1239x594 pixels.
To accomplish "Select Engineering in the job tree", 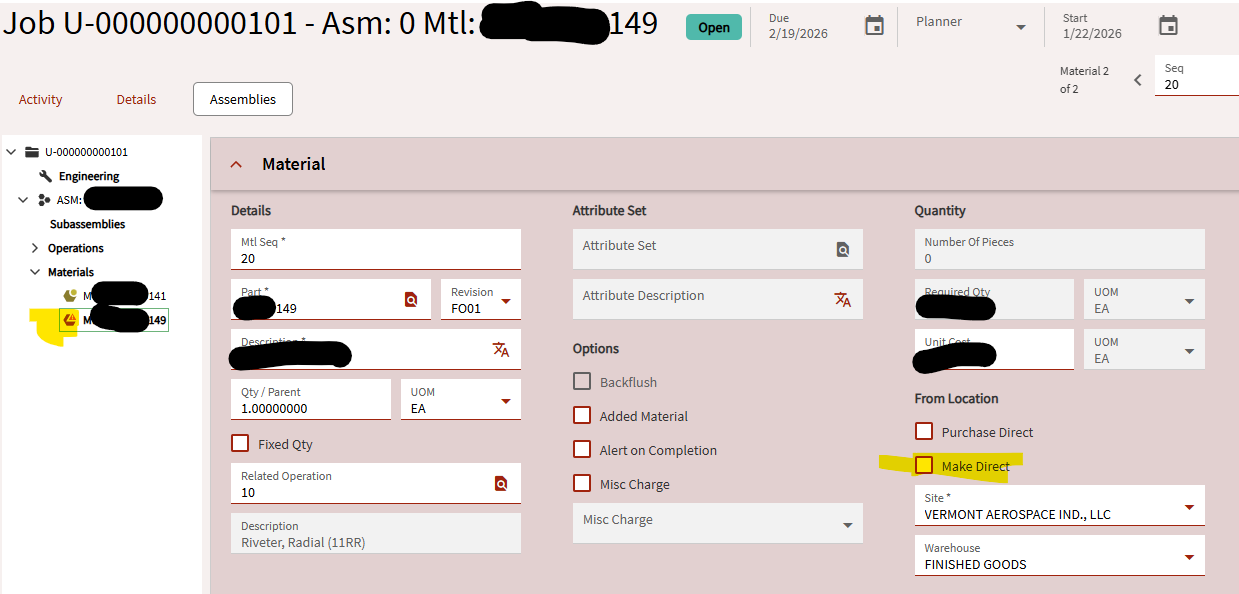I will click(x=89, y=176).
